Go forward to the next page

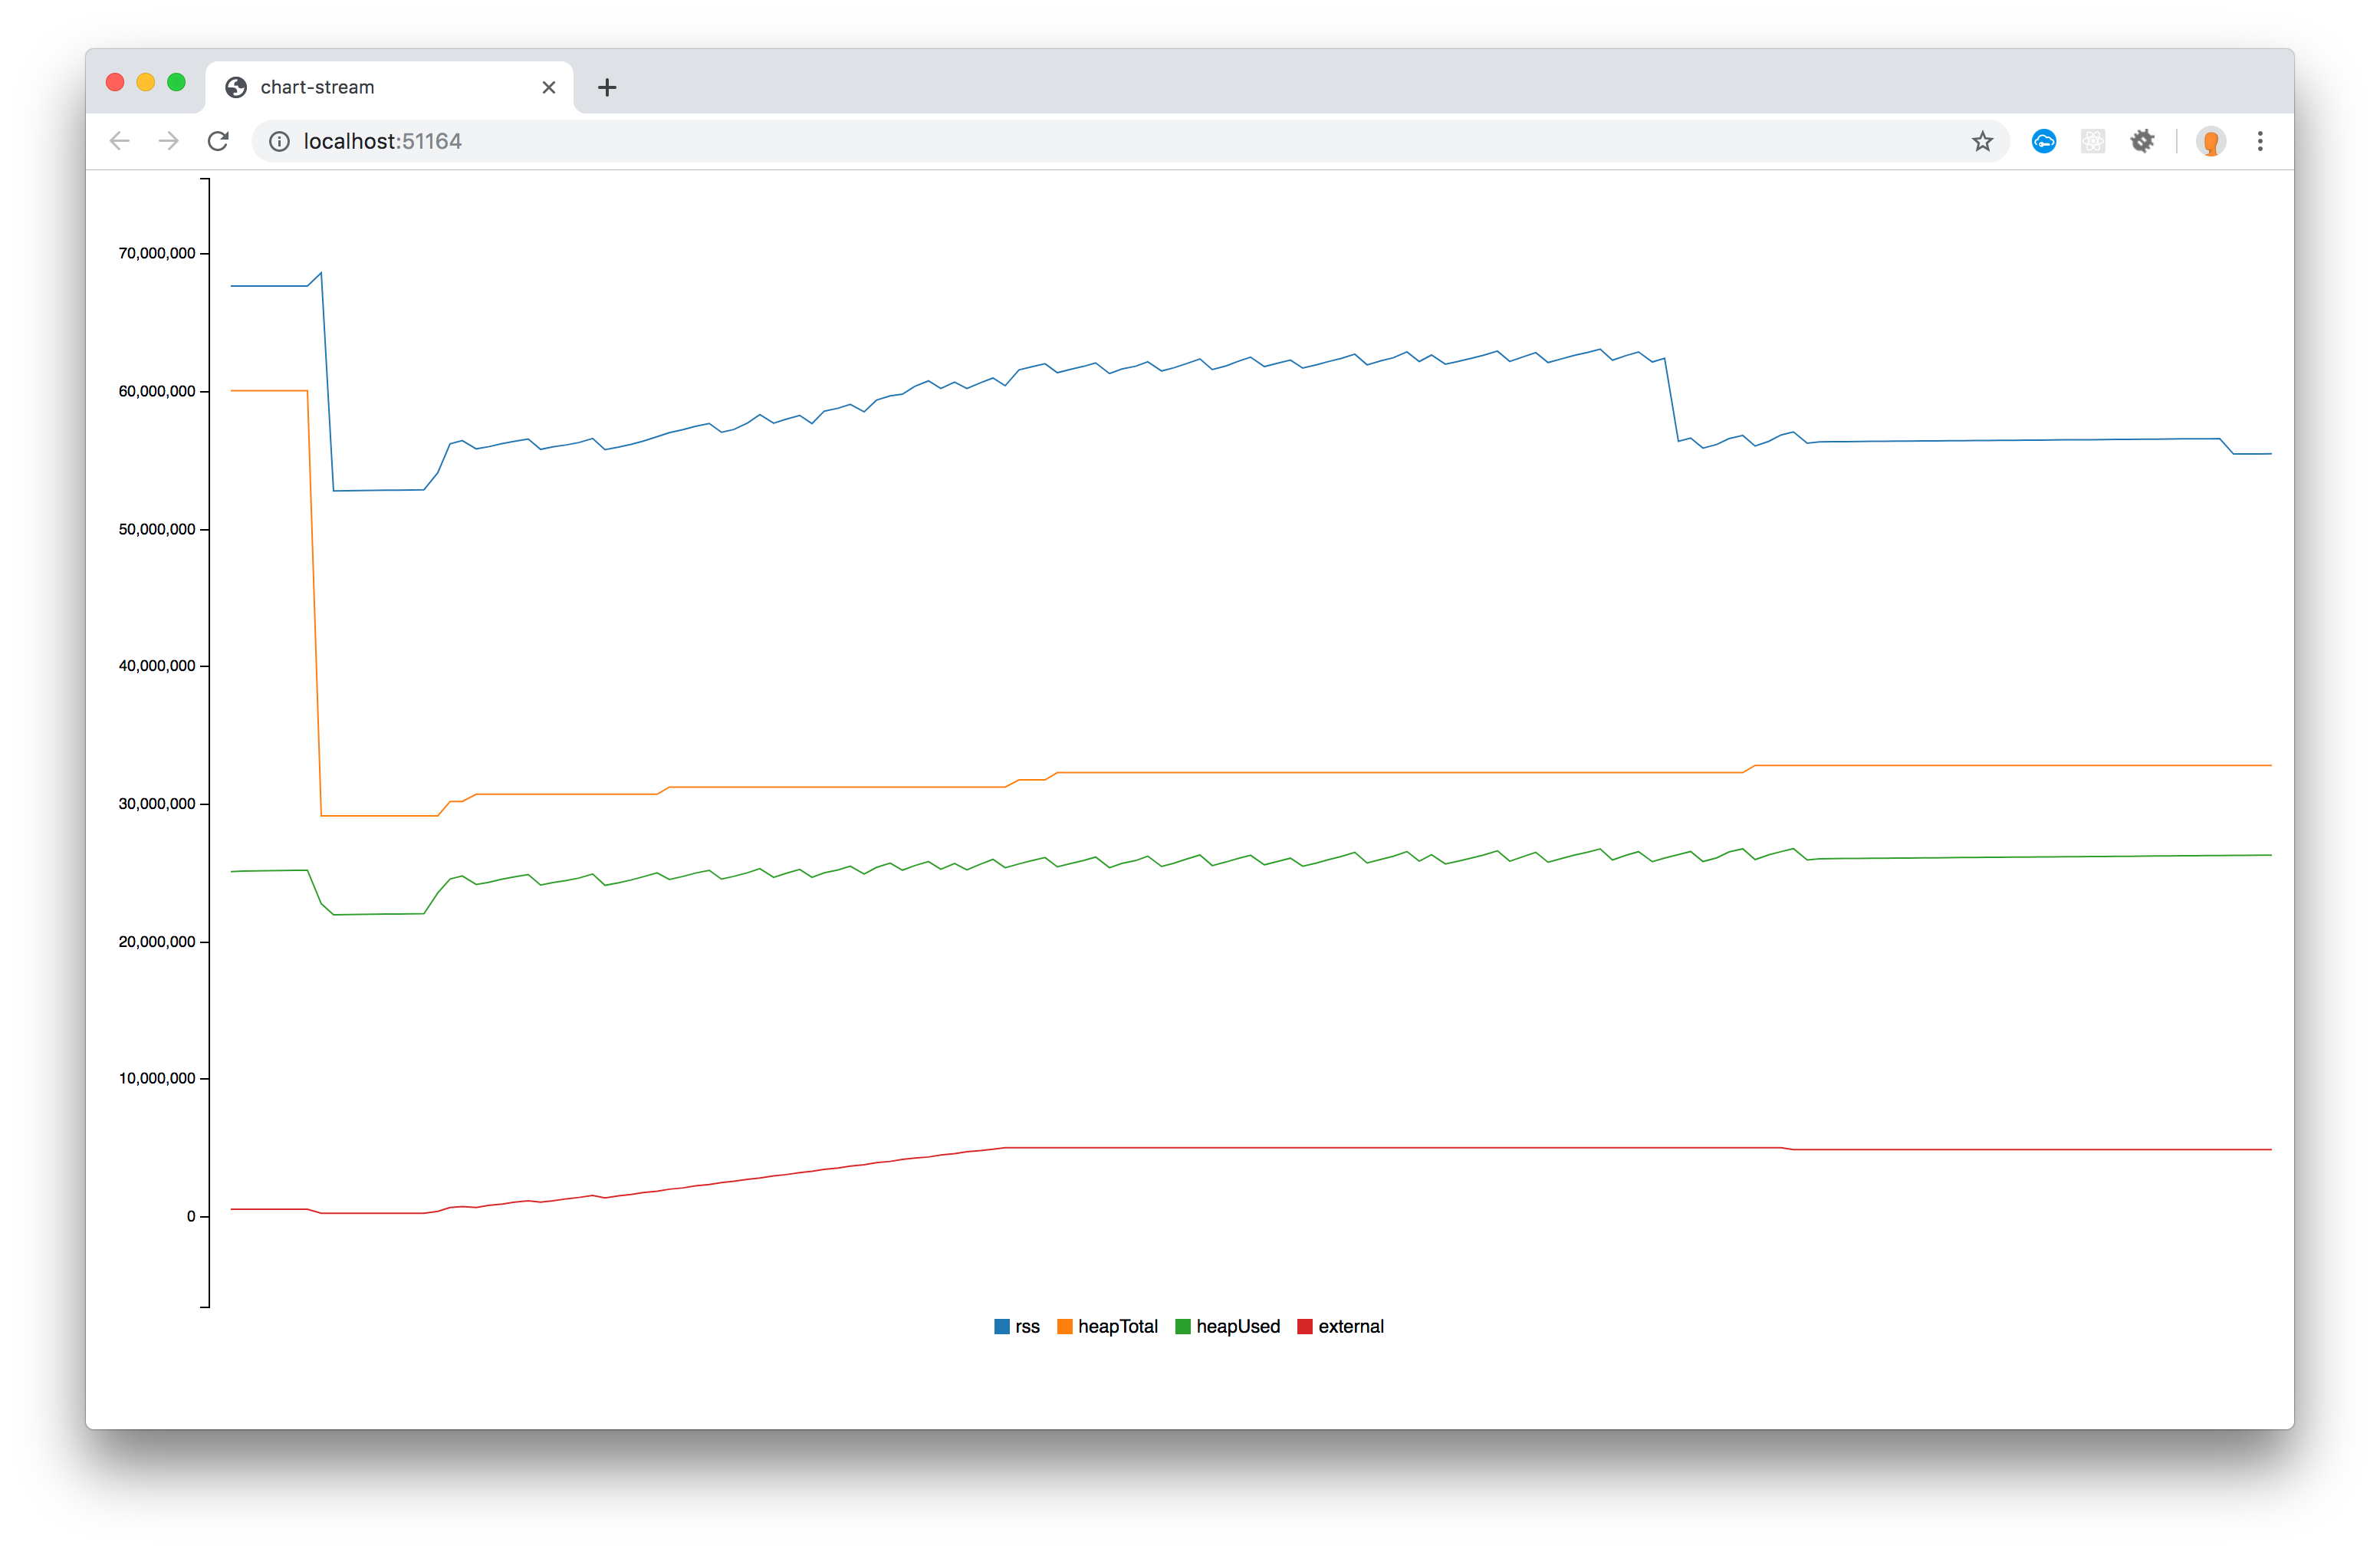[x=168, y=141]
